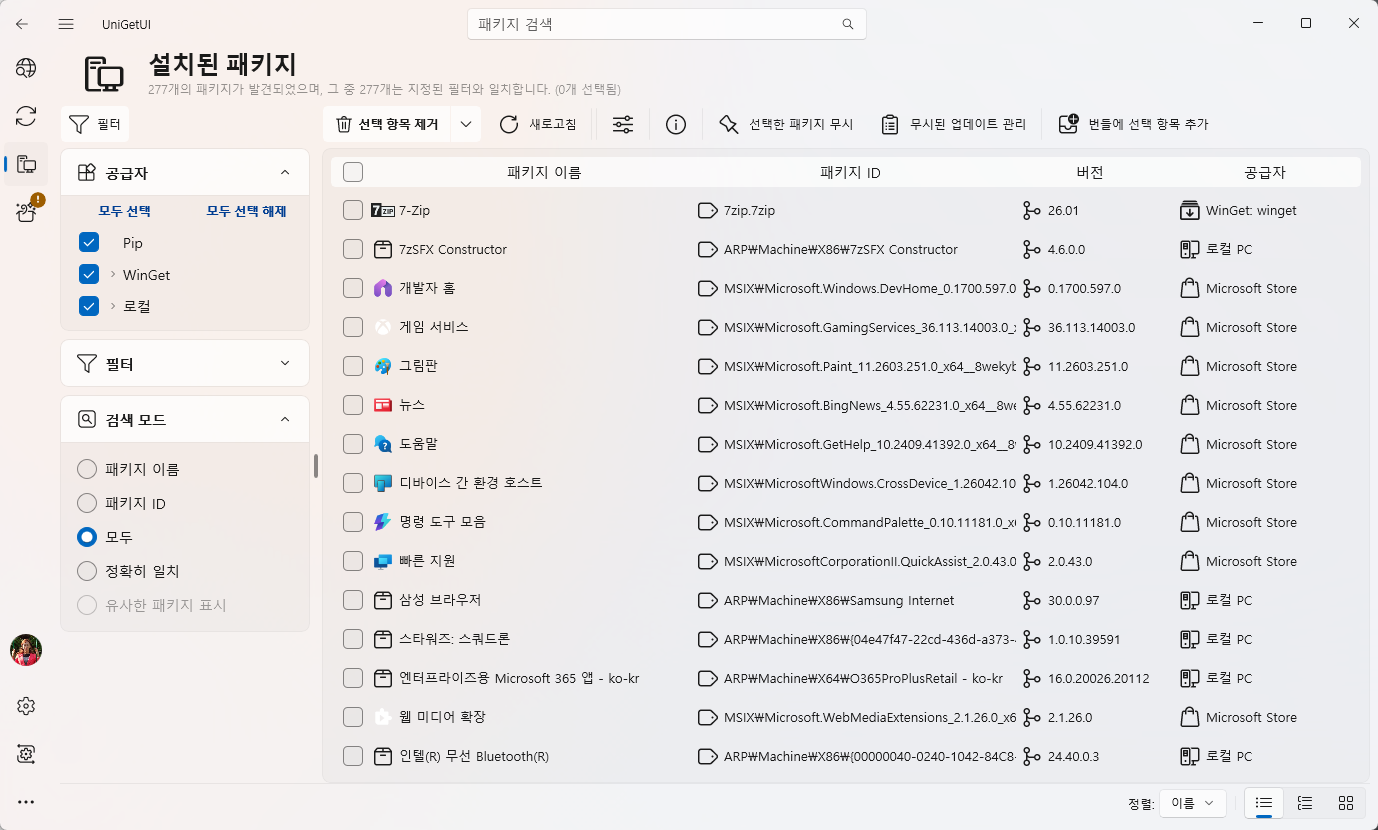The image size is (1378, 830).
Task: Open settings via the sidebar gear icon
Action: point(26,706)
